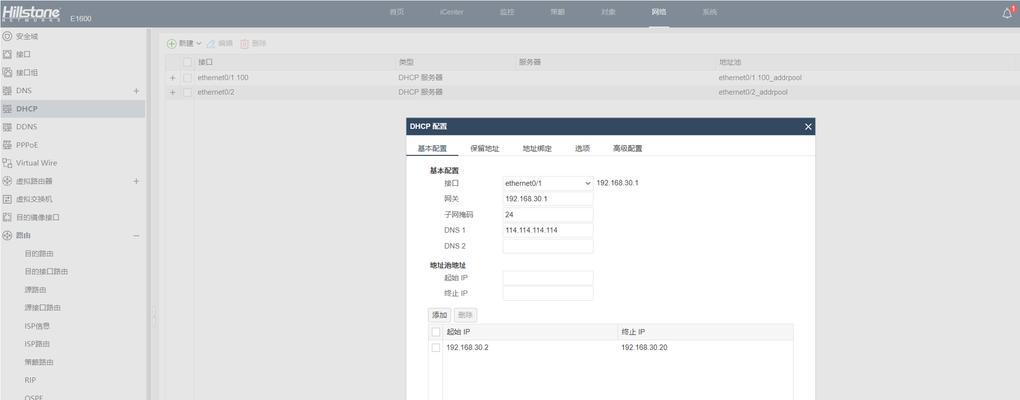This screenshot has width=1020, height=400.
Task: Click the DDNS sidebar icon
Action: pos(7,127)
